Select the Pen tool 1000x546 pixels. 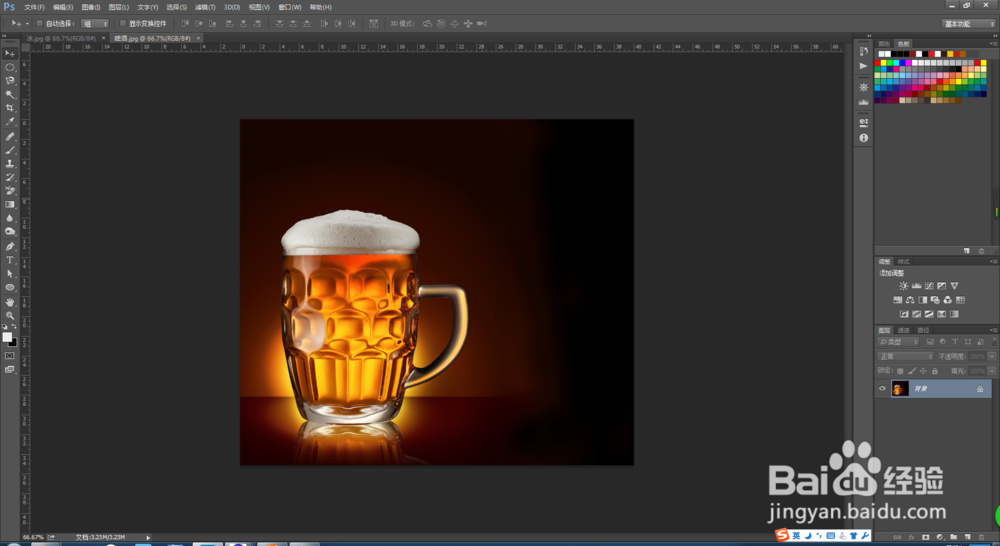(x=10, y=246)
